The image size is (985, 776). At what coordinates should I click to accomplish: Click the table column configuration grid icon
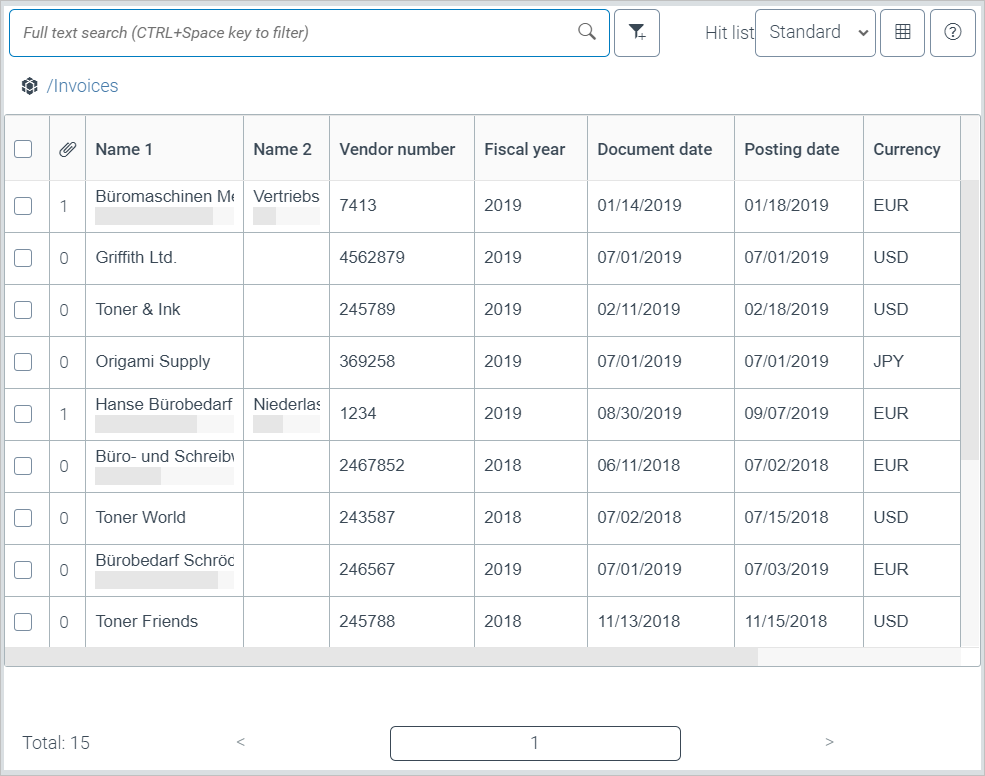[x=902, y=33]
